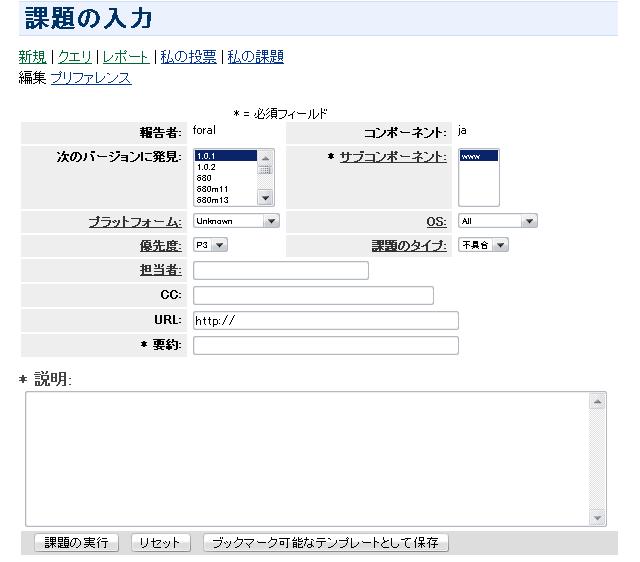Image resolution: width=640 pixels, height=562 pixels.
Task: Click the 要約 summary field
Action: [x=325, y=345]
